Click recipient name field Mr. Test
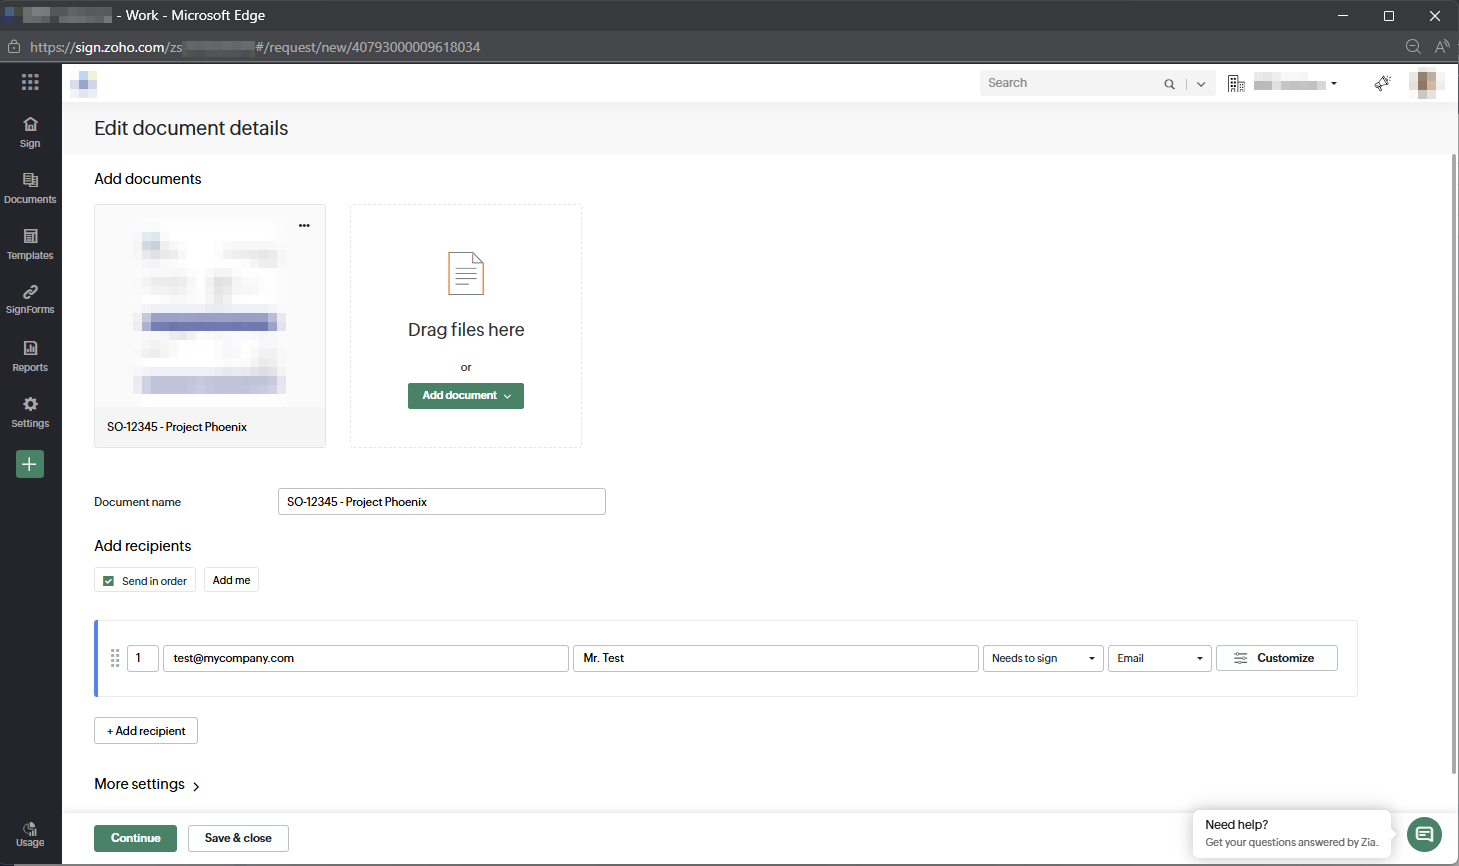The image size is (1459, 866). click(776, 658)
